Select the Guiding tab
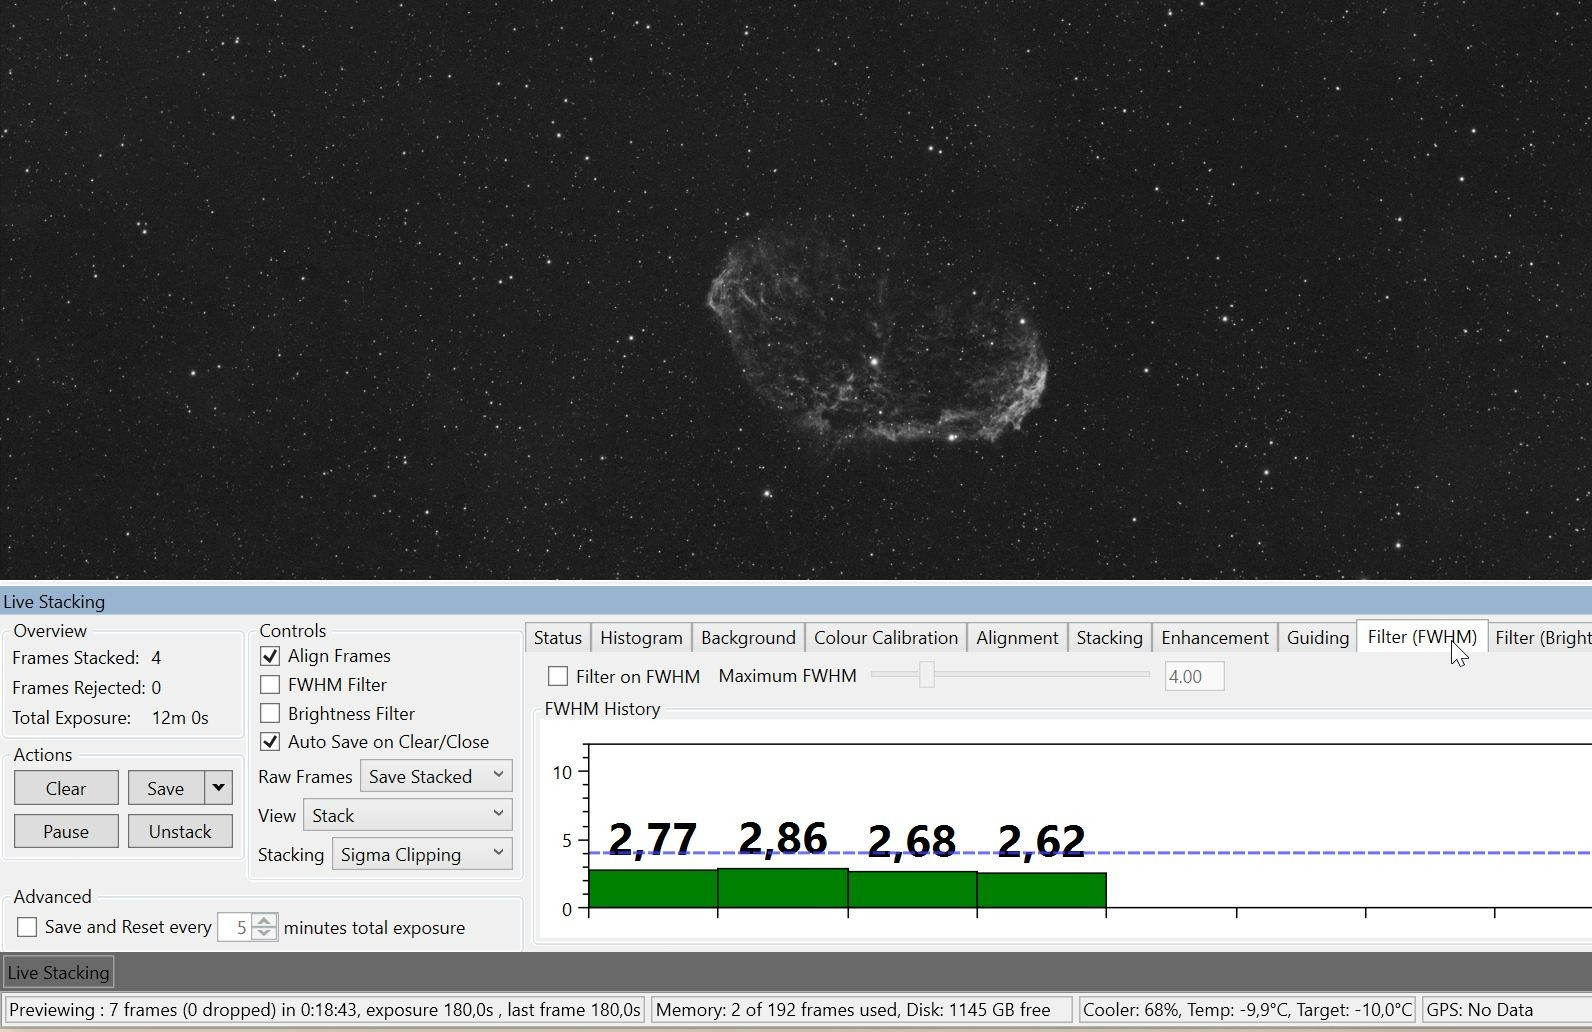Screen dimensions: 1592x1032 [1317, 638]
